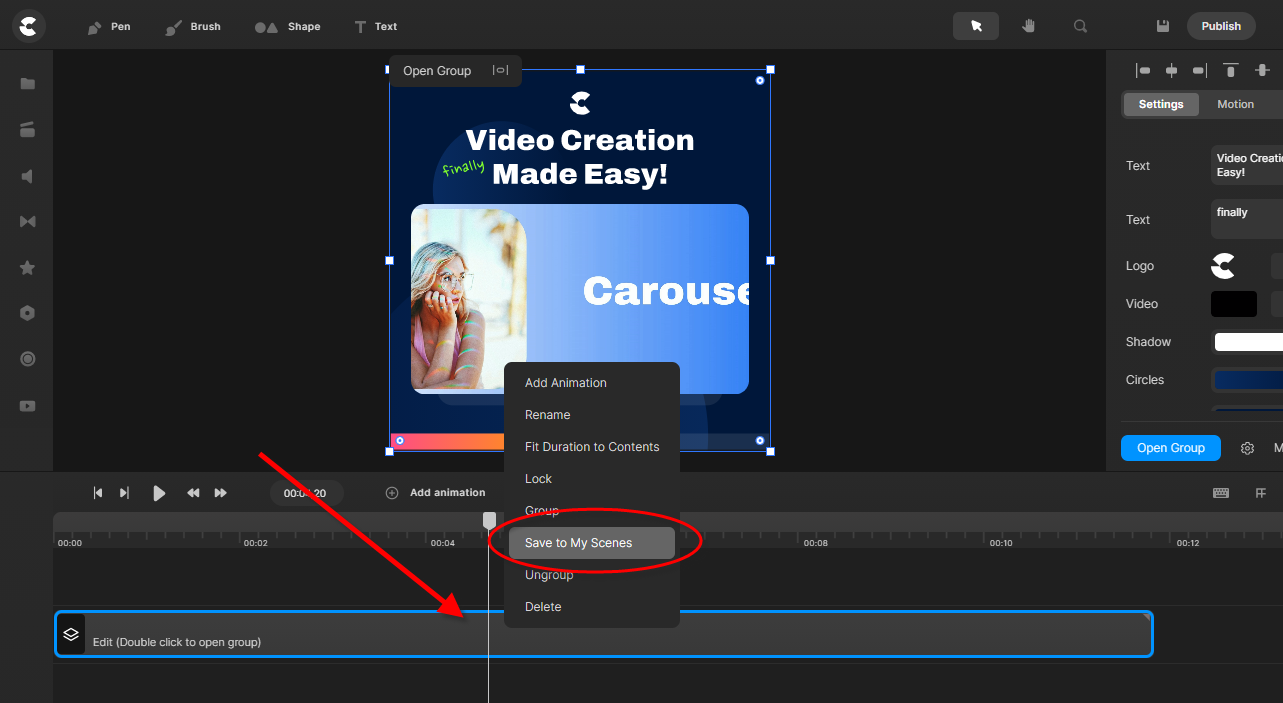The width and height of the screenshot is (1283, 703).
Task: Select the Text tool
Action: tap(376, 27)
